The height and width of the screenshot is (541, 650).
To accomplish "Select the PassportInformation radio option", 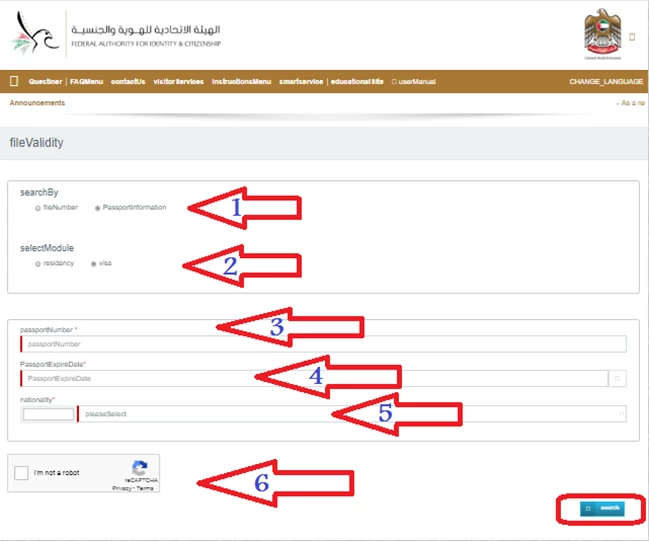I will (x=97, y=208).
